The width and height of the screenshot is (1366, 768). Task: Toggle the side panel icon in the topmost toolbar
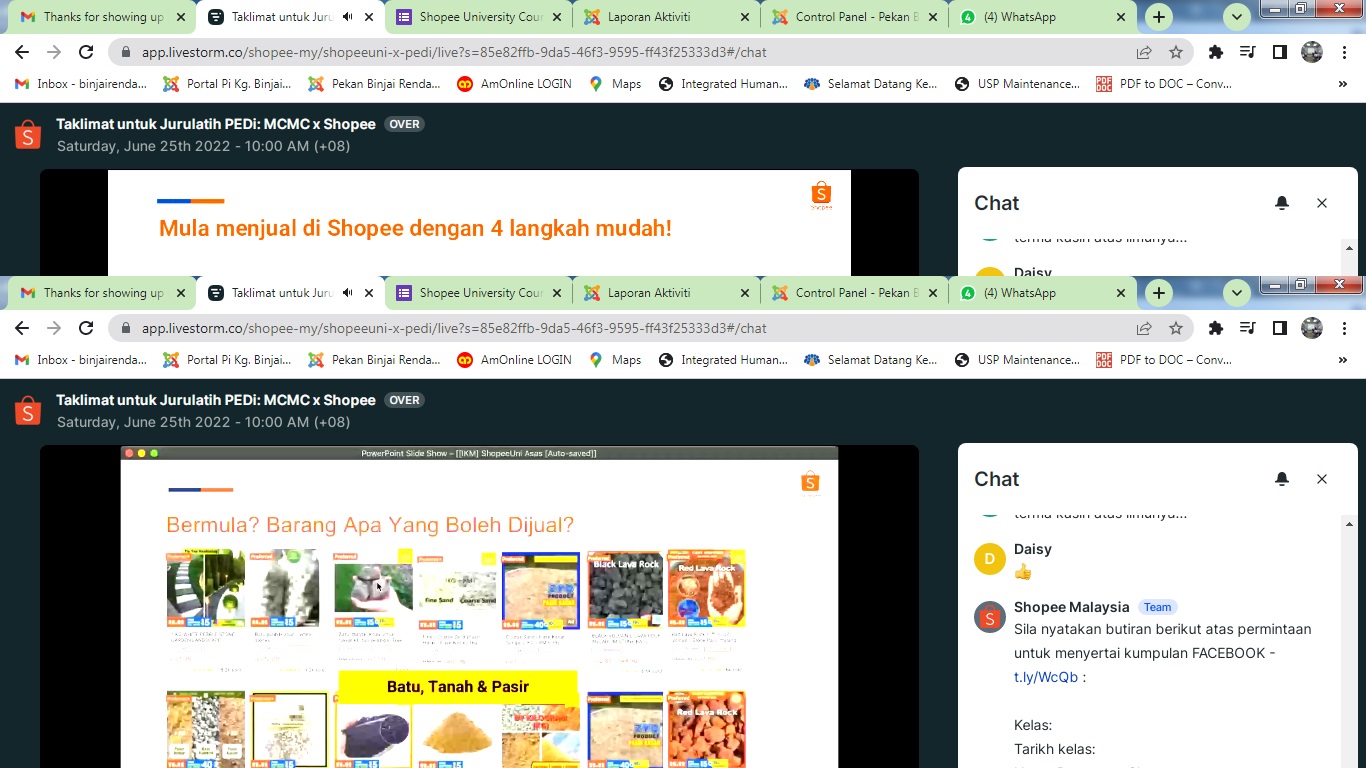pyautogui.click(x=1279, y=52)
